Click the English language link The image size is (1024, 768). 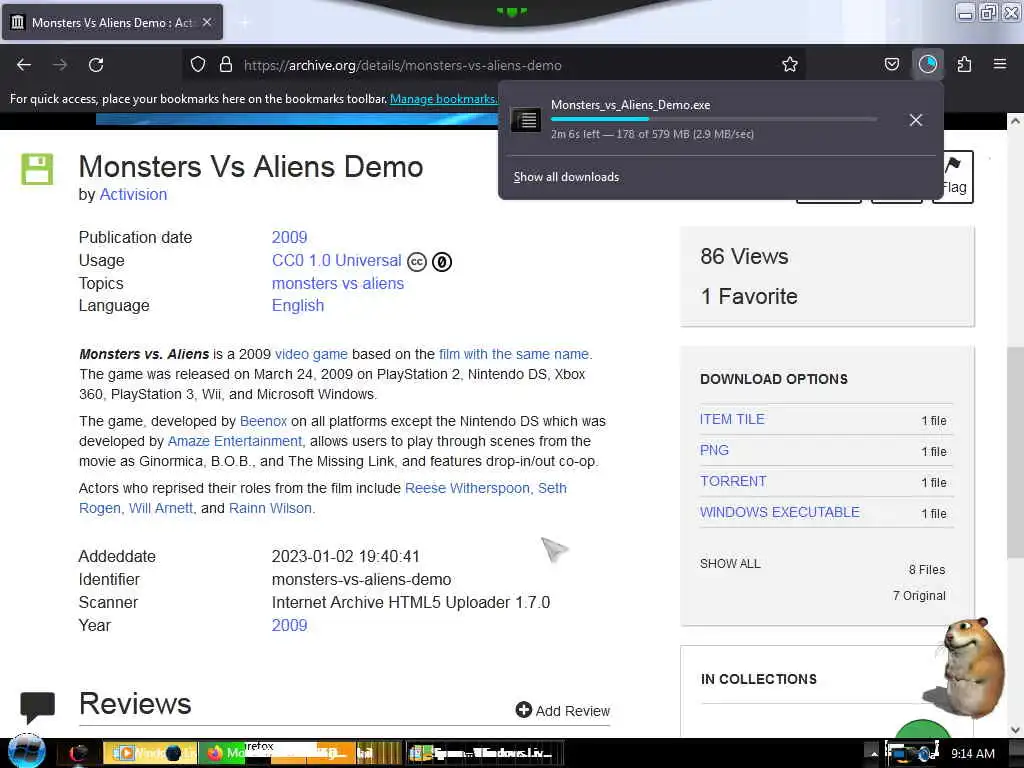click(x=298, y=306)
